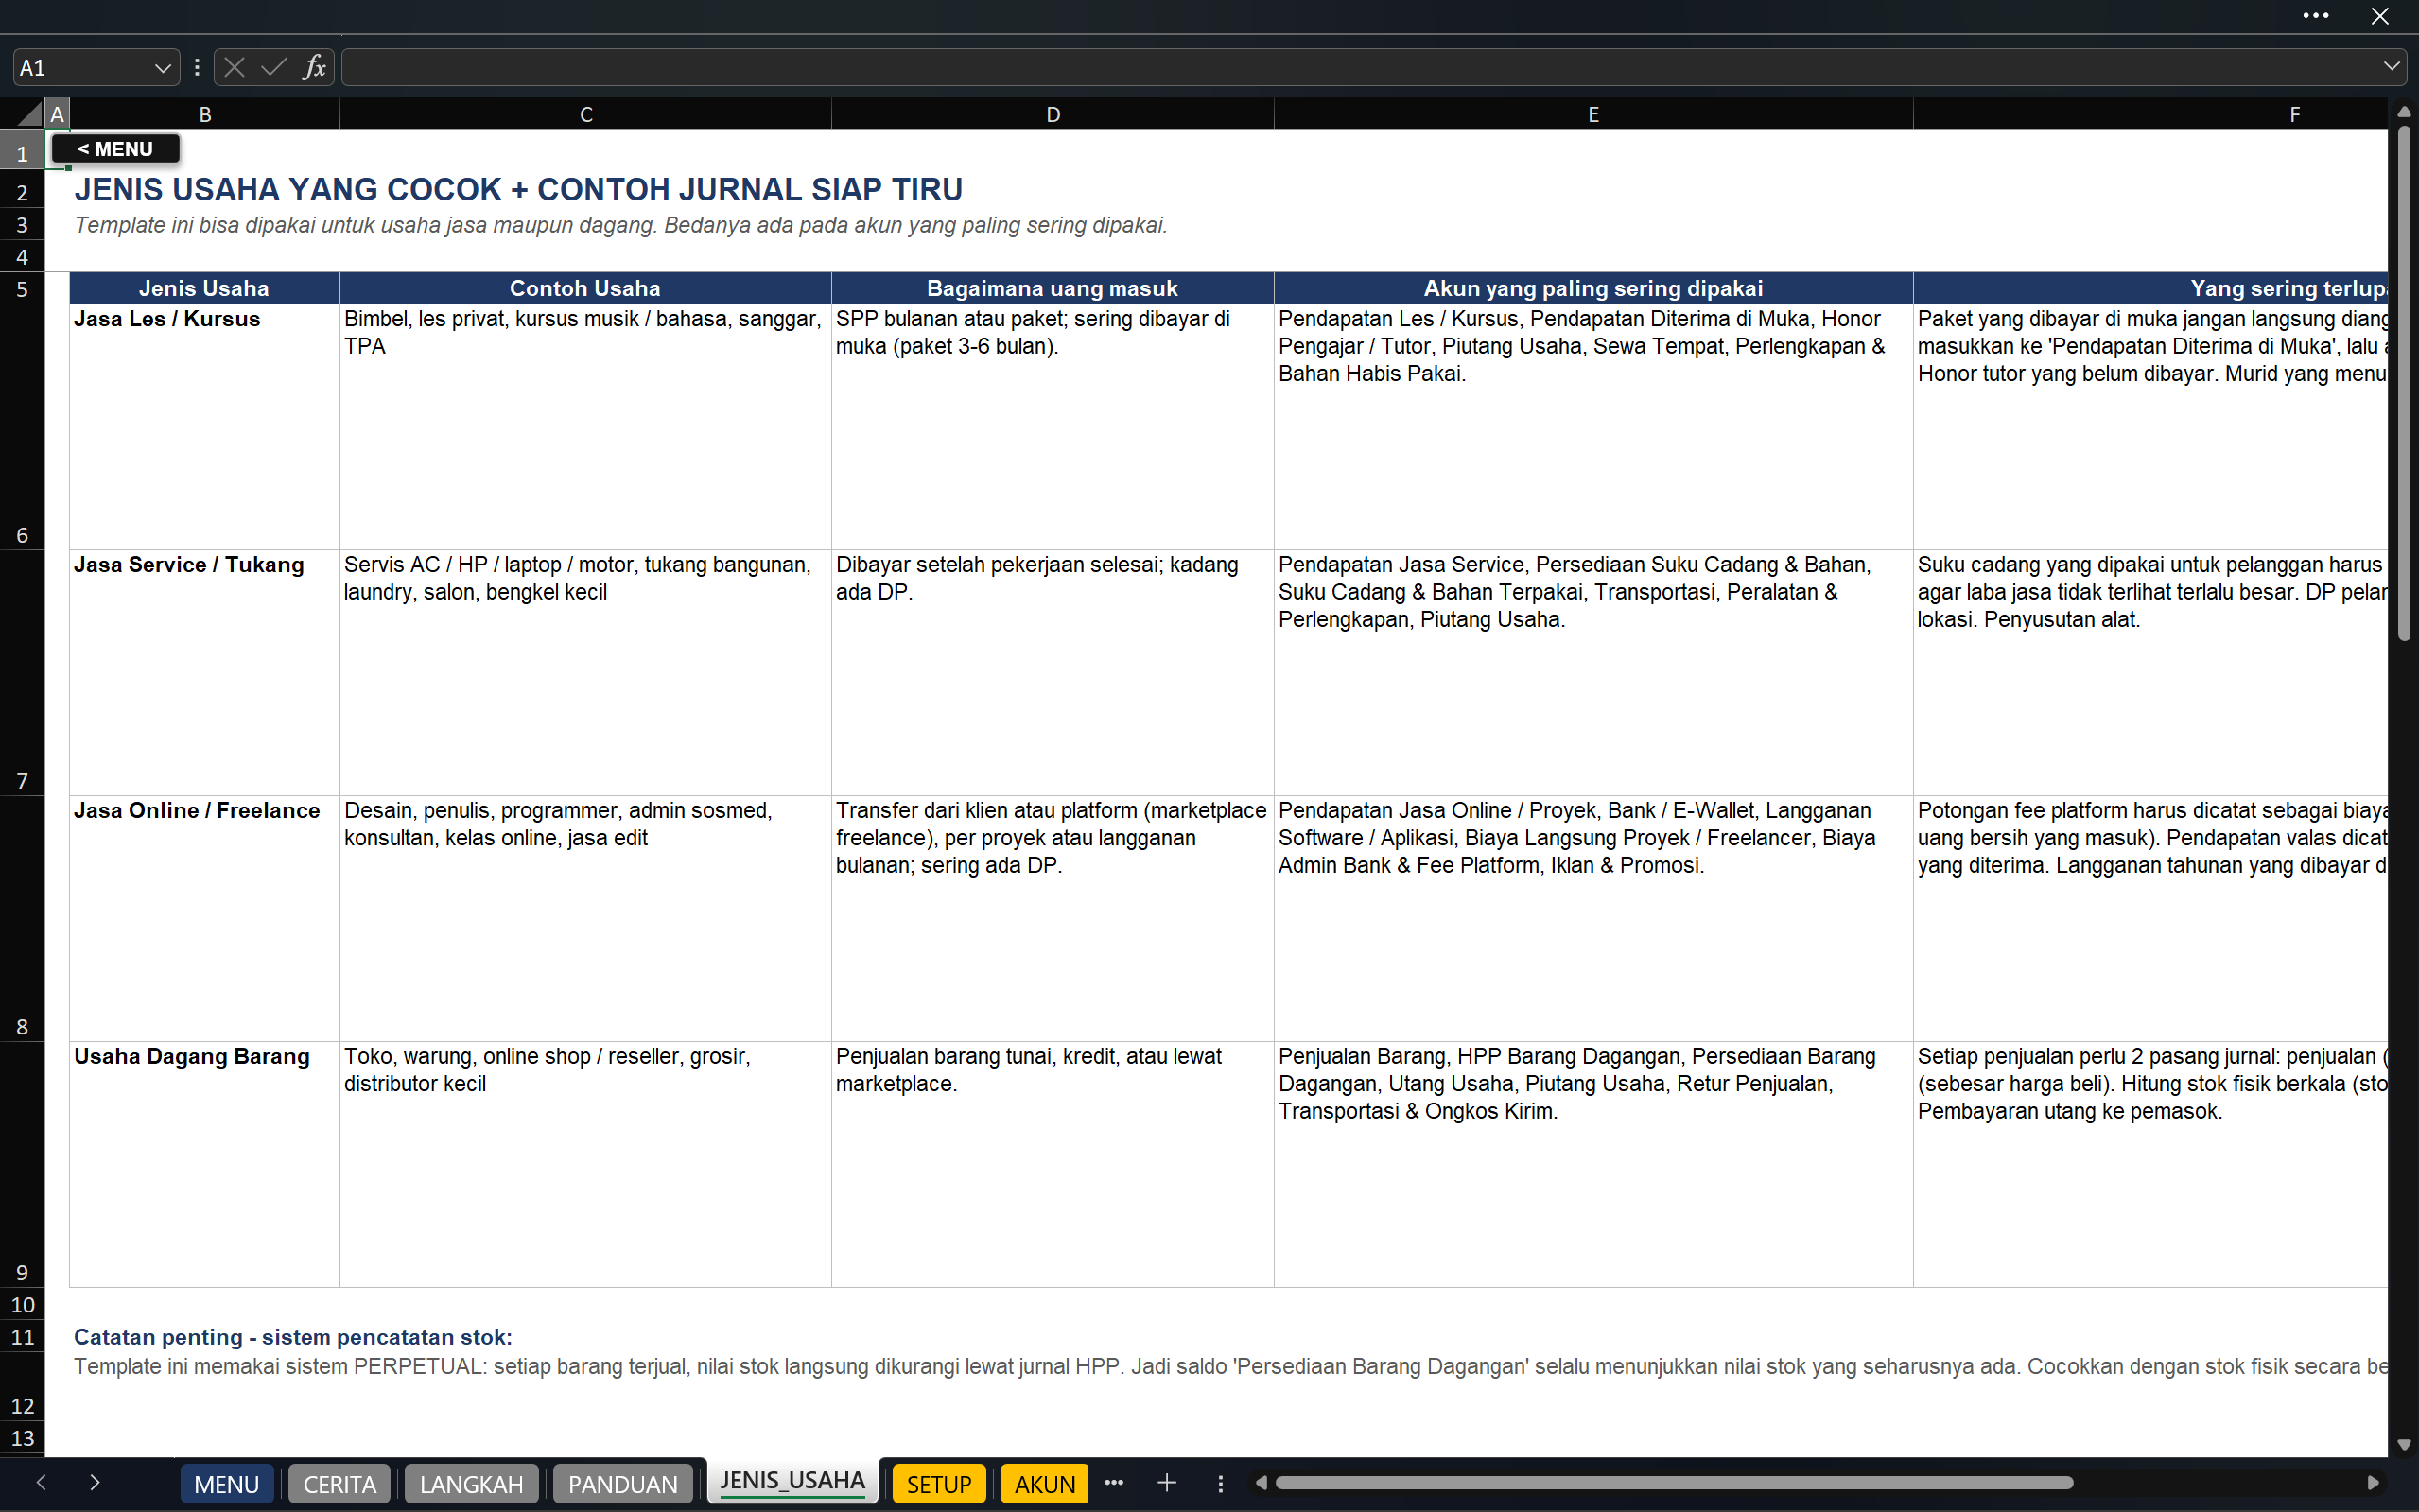The width and height of the screenshot is (2419, 1512).
Task: Select the CERITA sheet tab
Action: click(x=339, y=1484)
